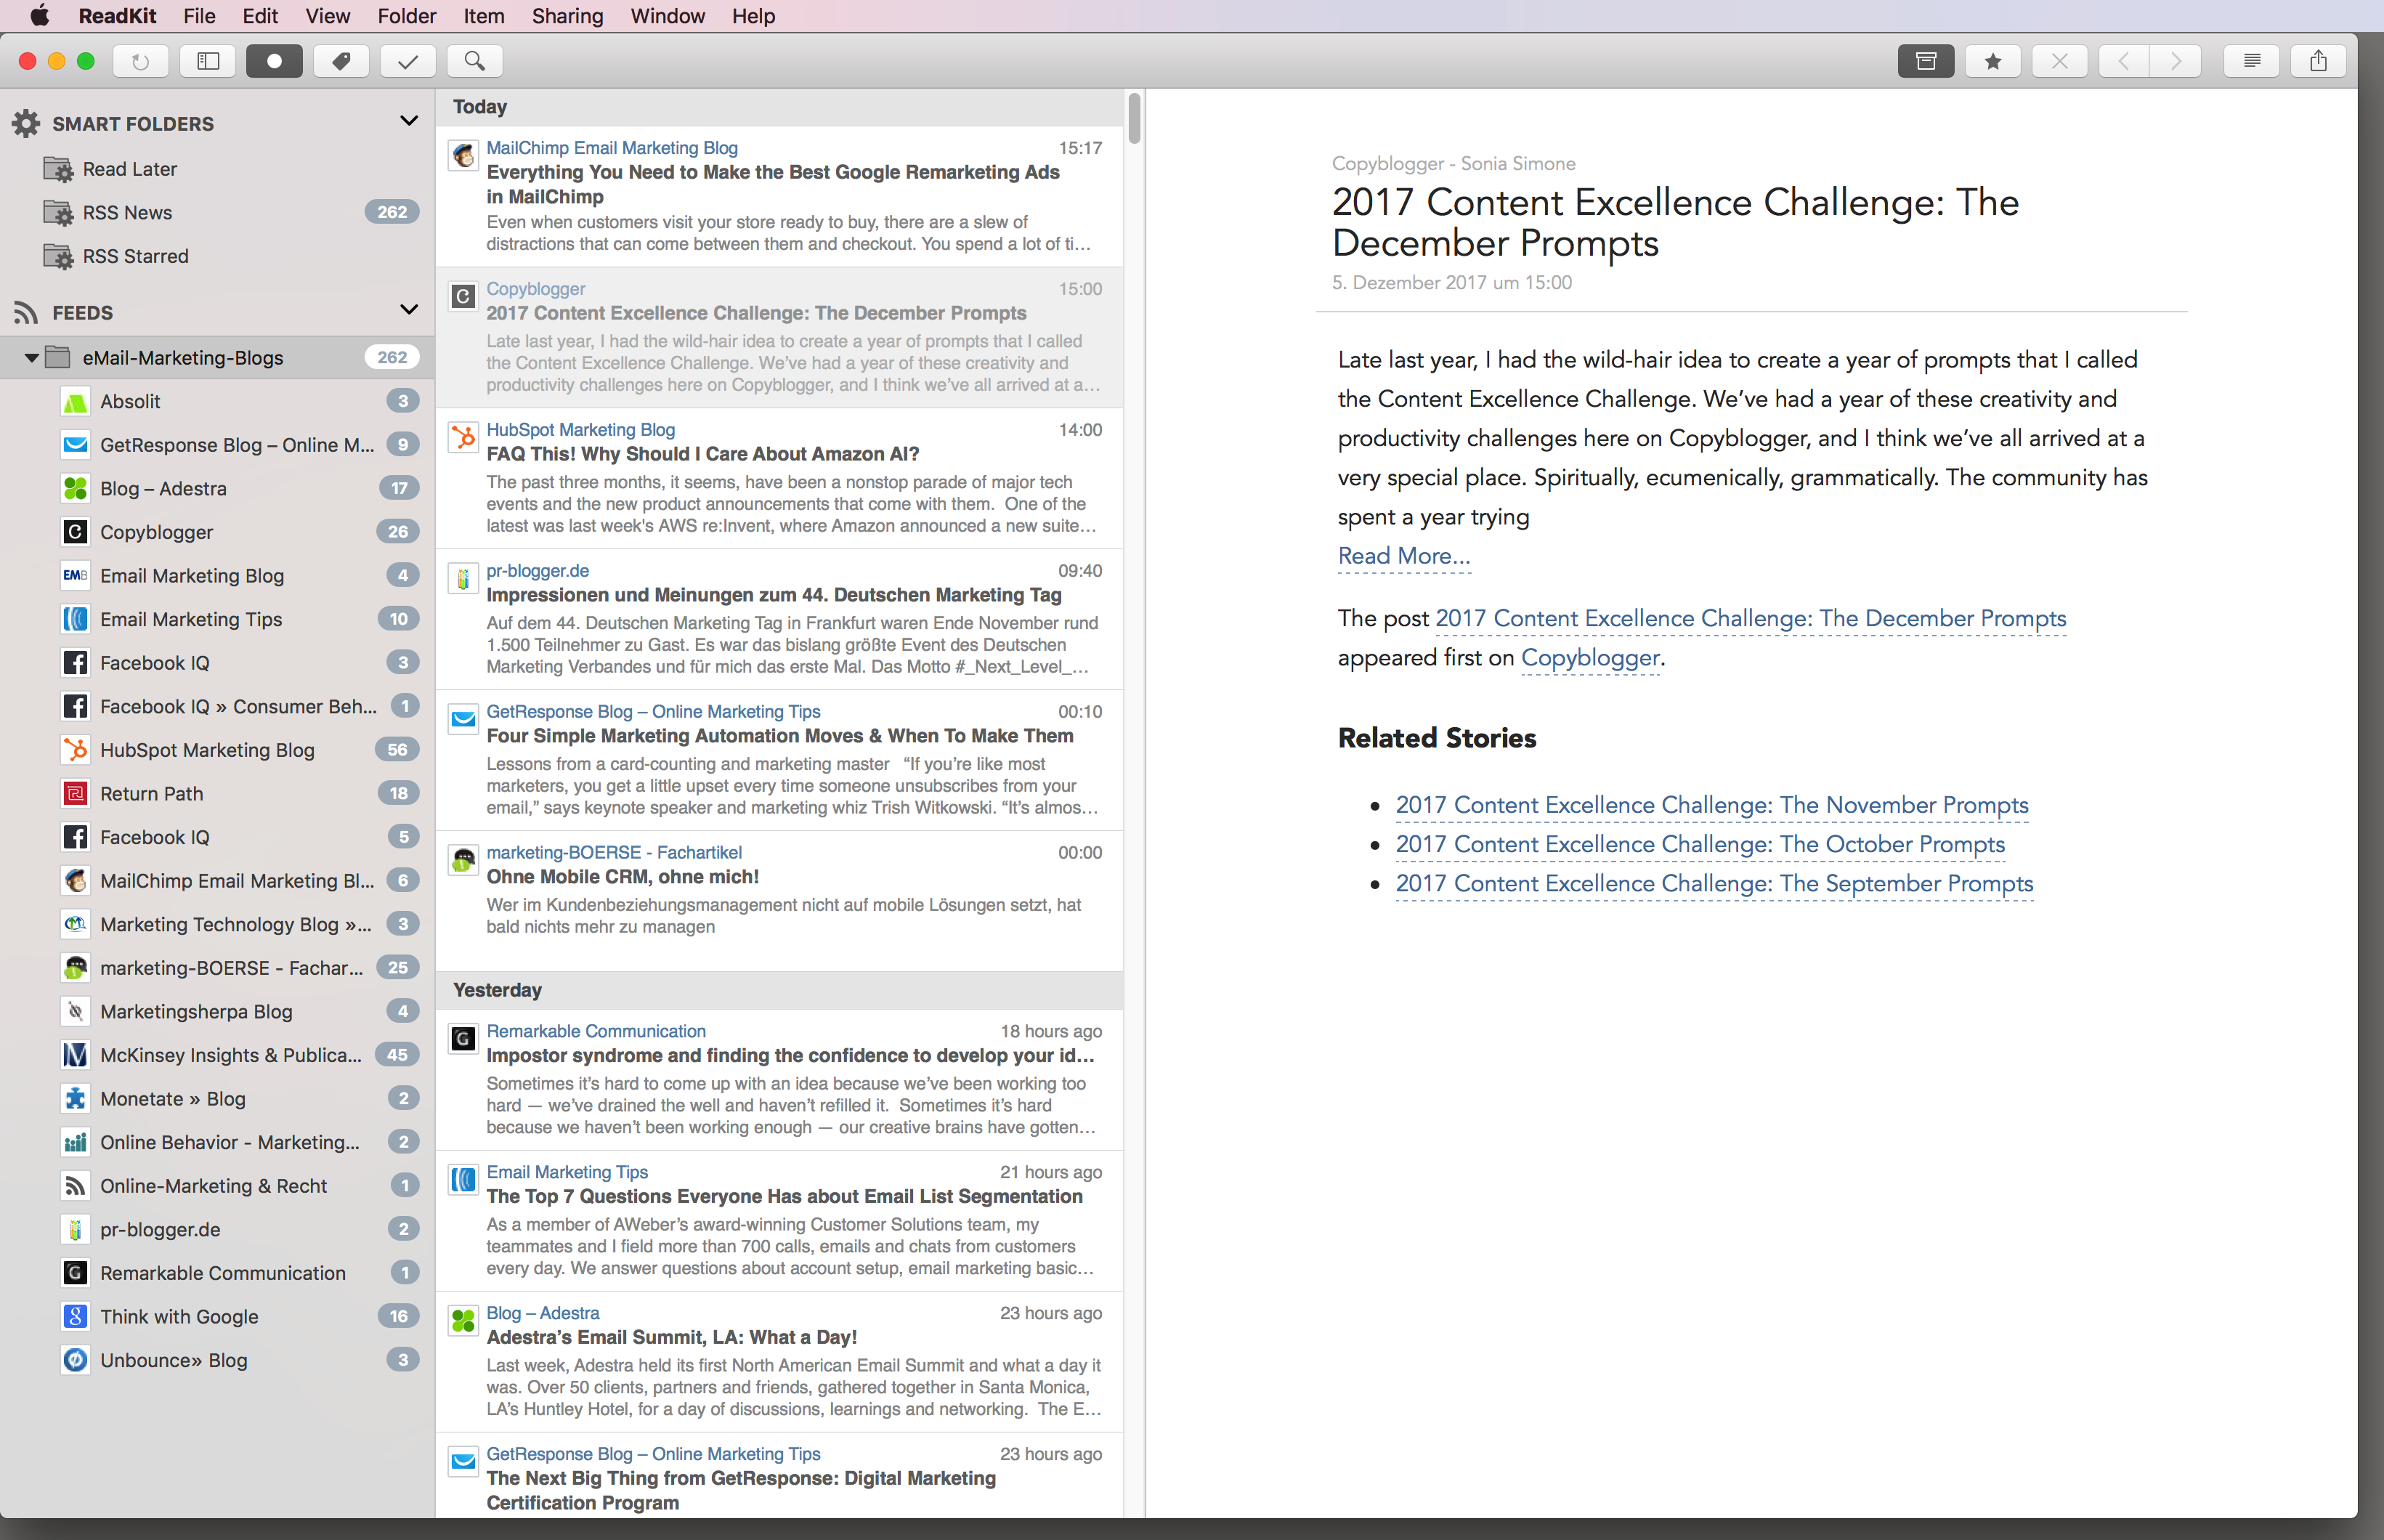
Task: Open the tags toolbar icon
Action: [341, 61]
